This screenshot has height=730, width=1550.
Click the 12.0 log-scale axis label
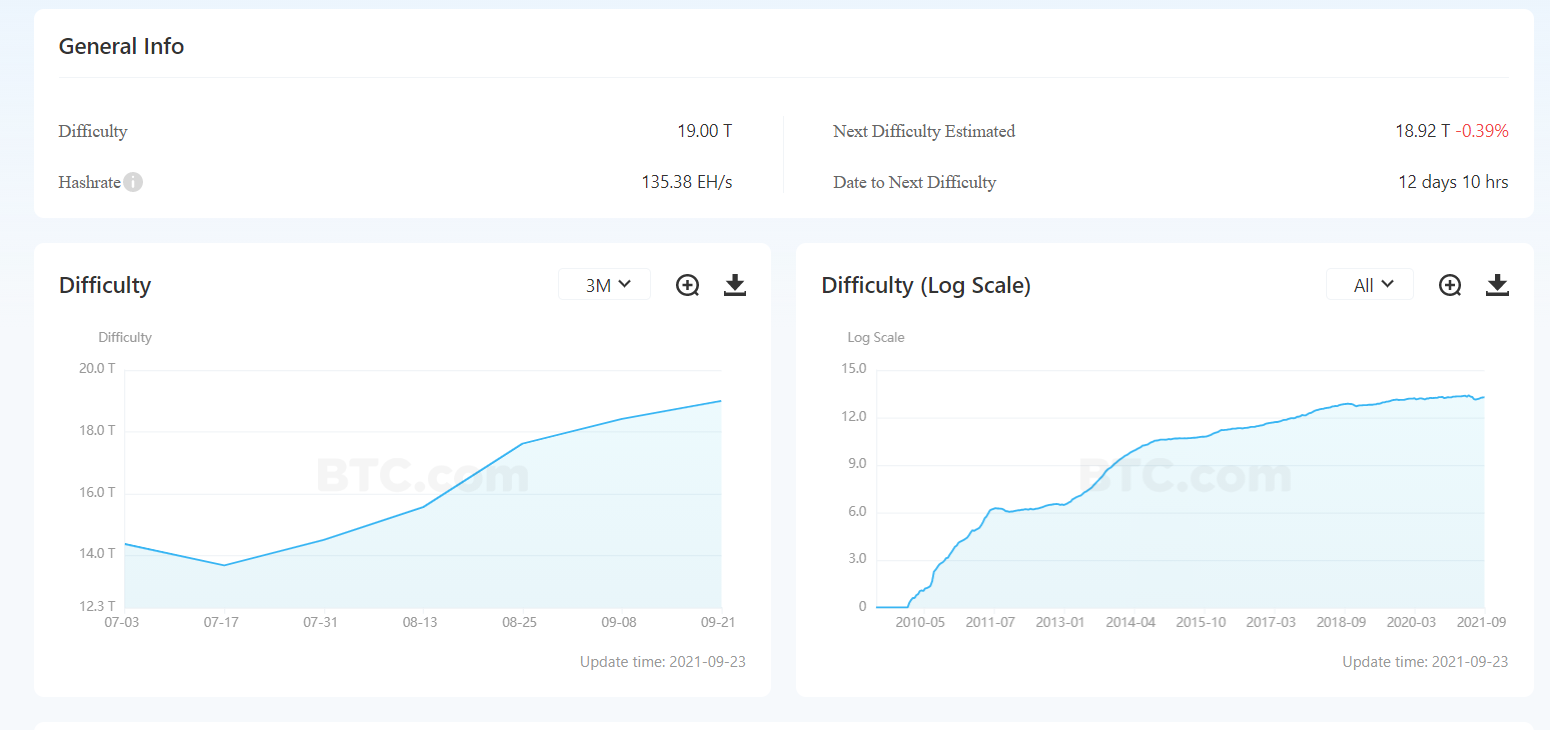[x=853, y=416]
